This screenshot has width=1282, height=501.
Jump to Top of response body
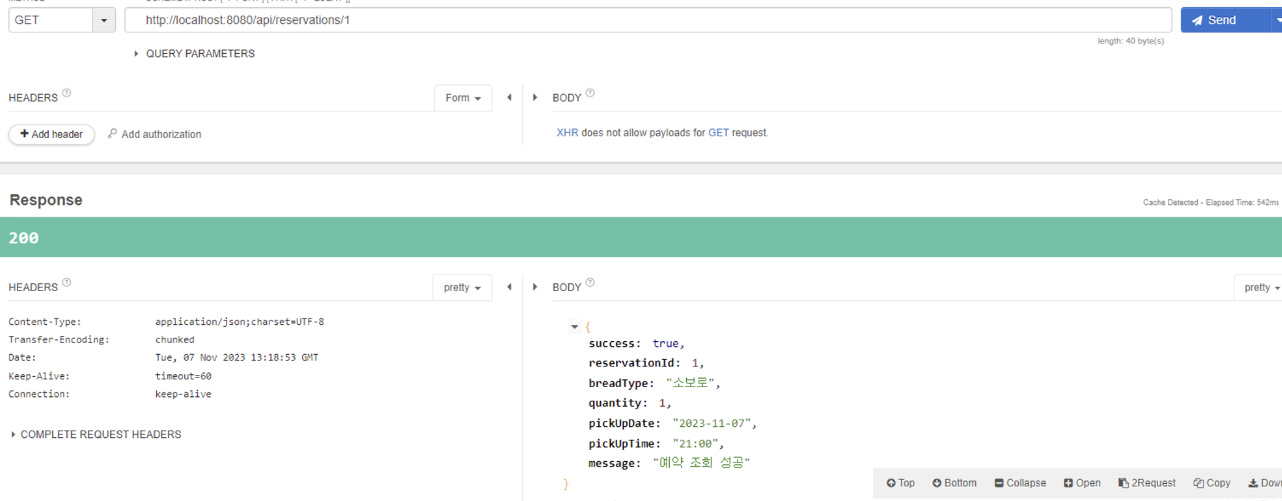900,483
